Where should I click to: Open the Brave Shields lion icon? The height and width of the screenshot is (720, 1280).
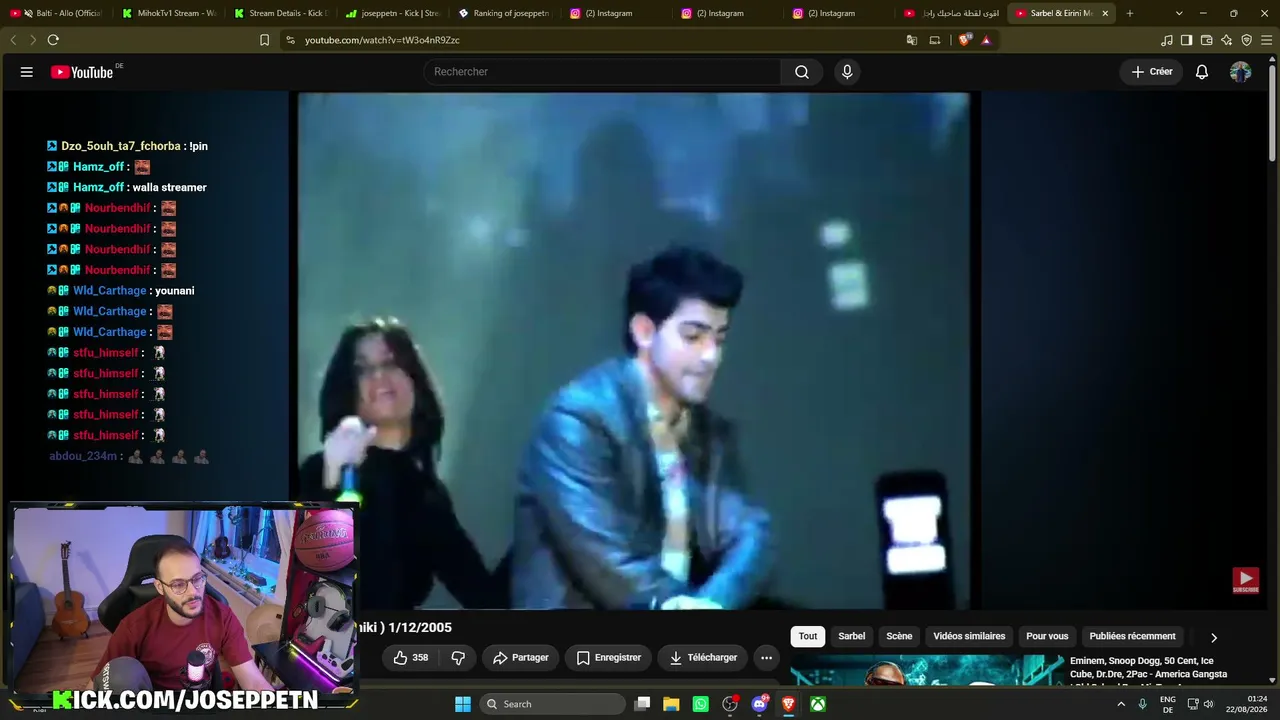(x=964, y=40)
